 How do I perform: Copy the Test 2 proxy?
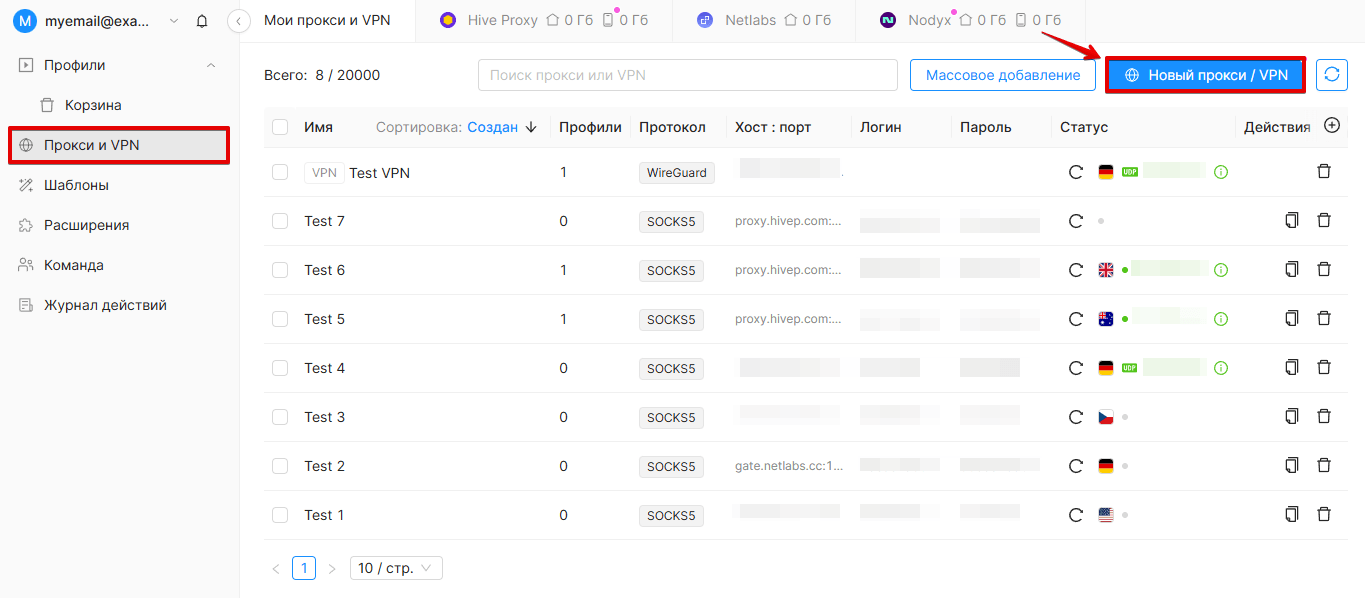[1291, 466]
